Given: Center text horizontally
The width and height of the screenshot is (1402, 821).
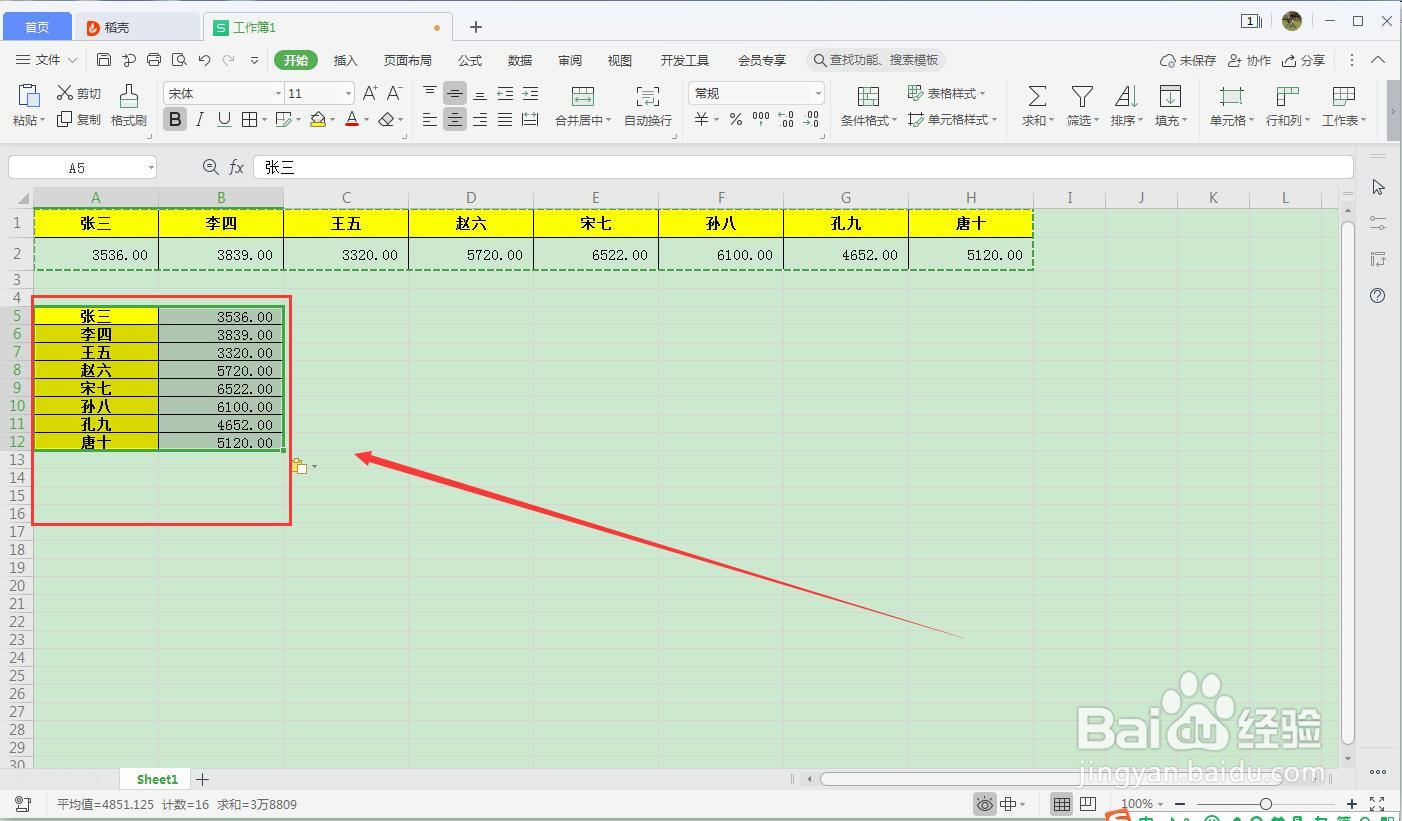Looking at the screenshot, I should click(x=455, y=119).
